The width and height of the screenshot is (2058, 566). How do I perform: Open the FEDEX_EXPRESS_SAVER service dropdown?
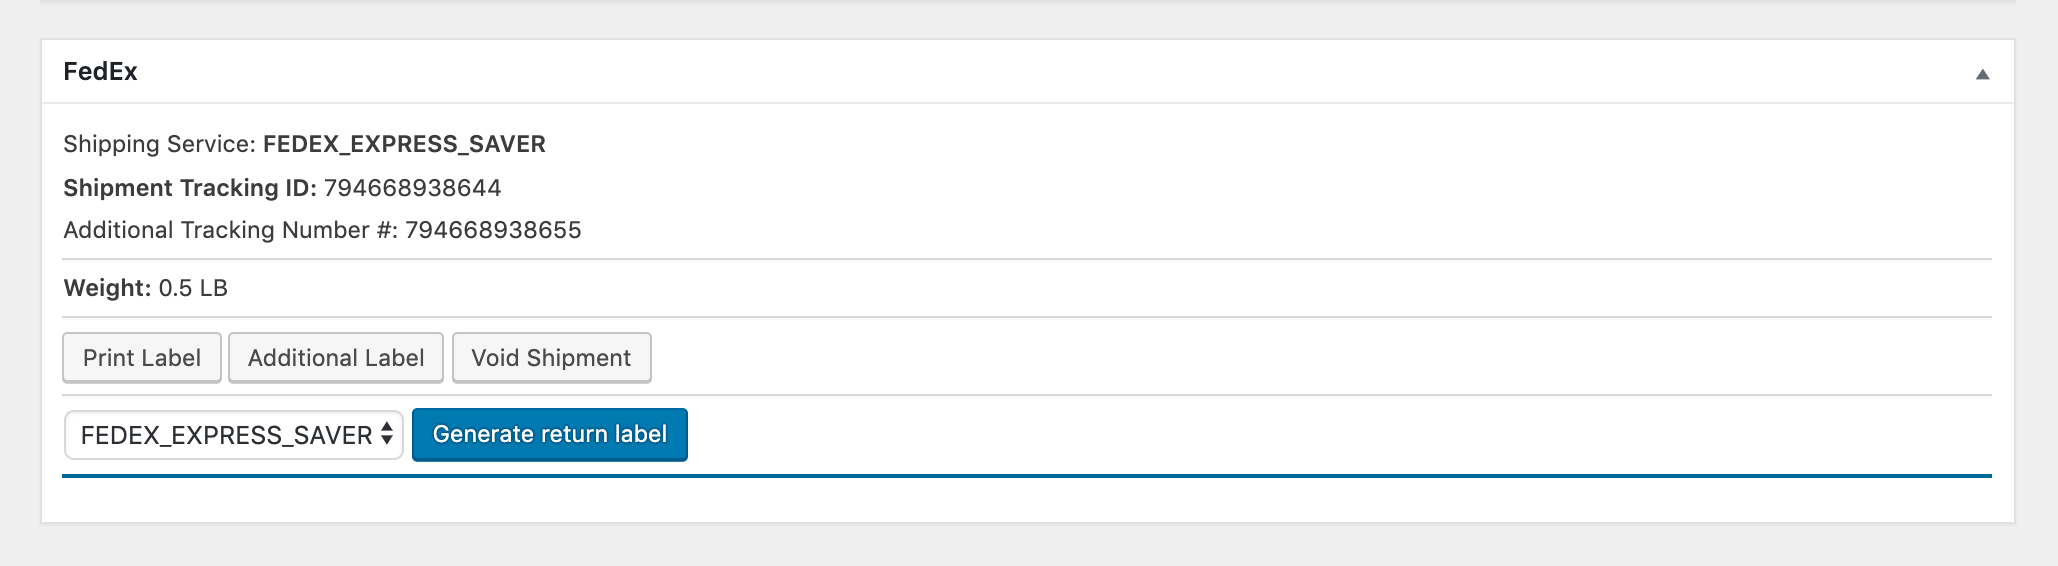coord(234,435)
